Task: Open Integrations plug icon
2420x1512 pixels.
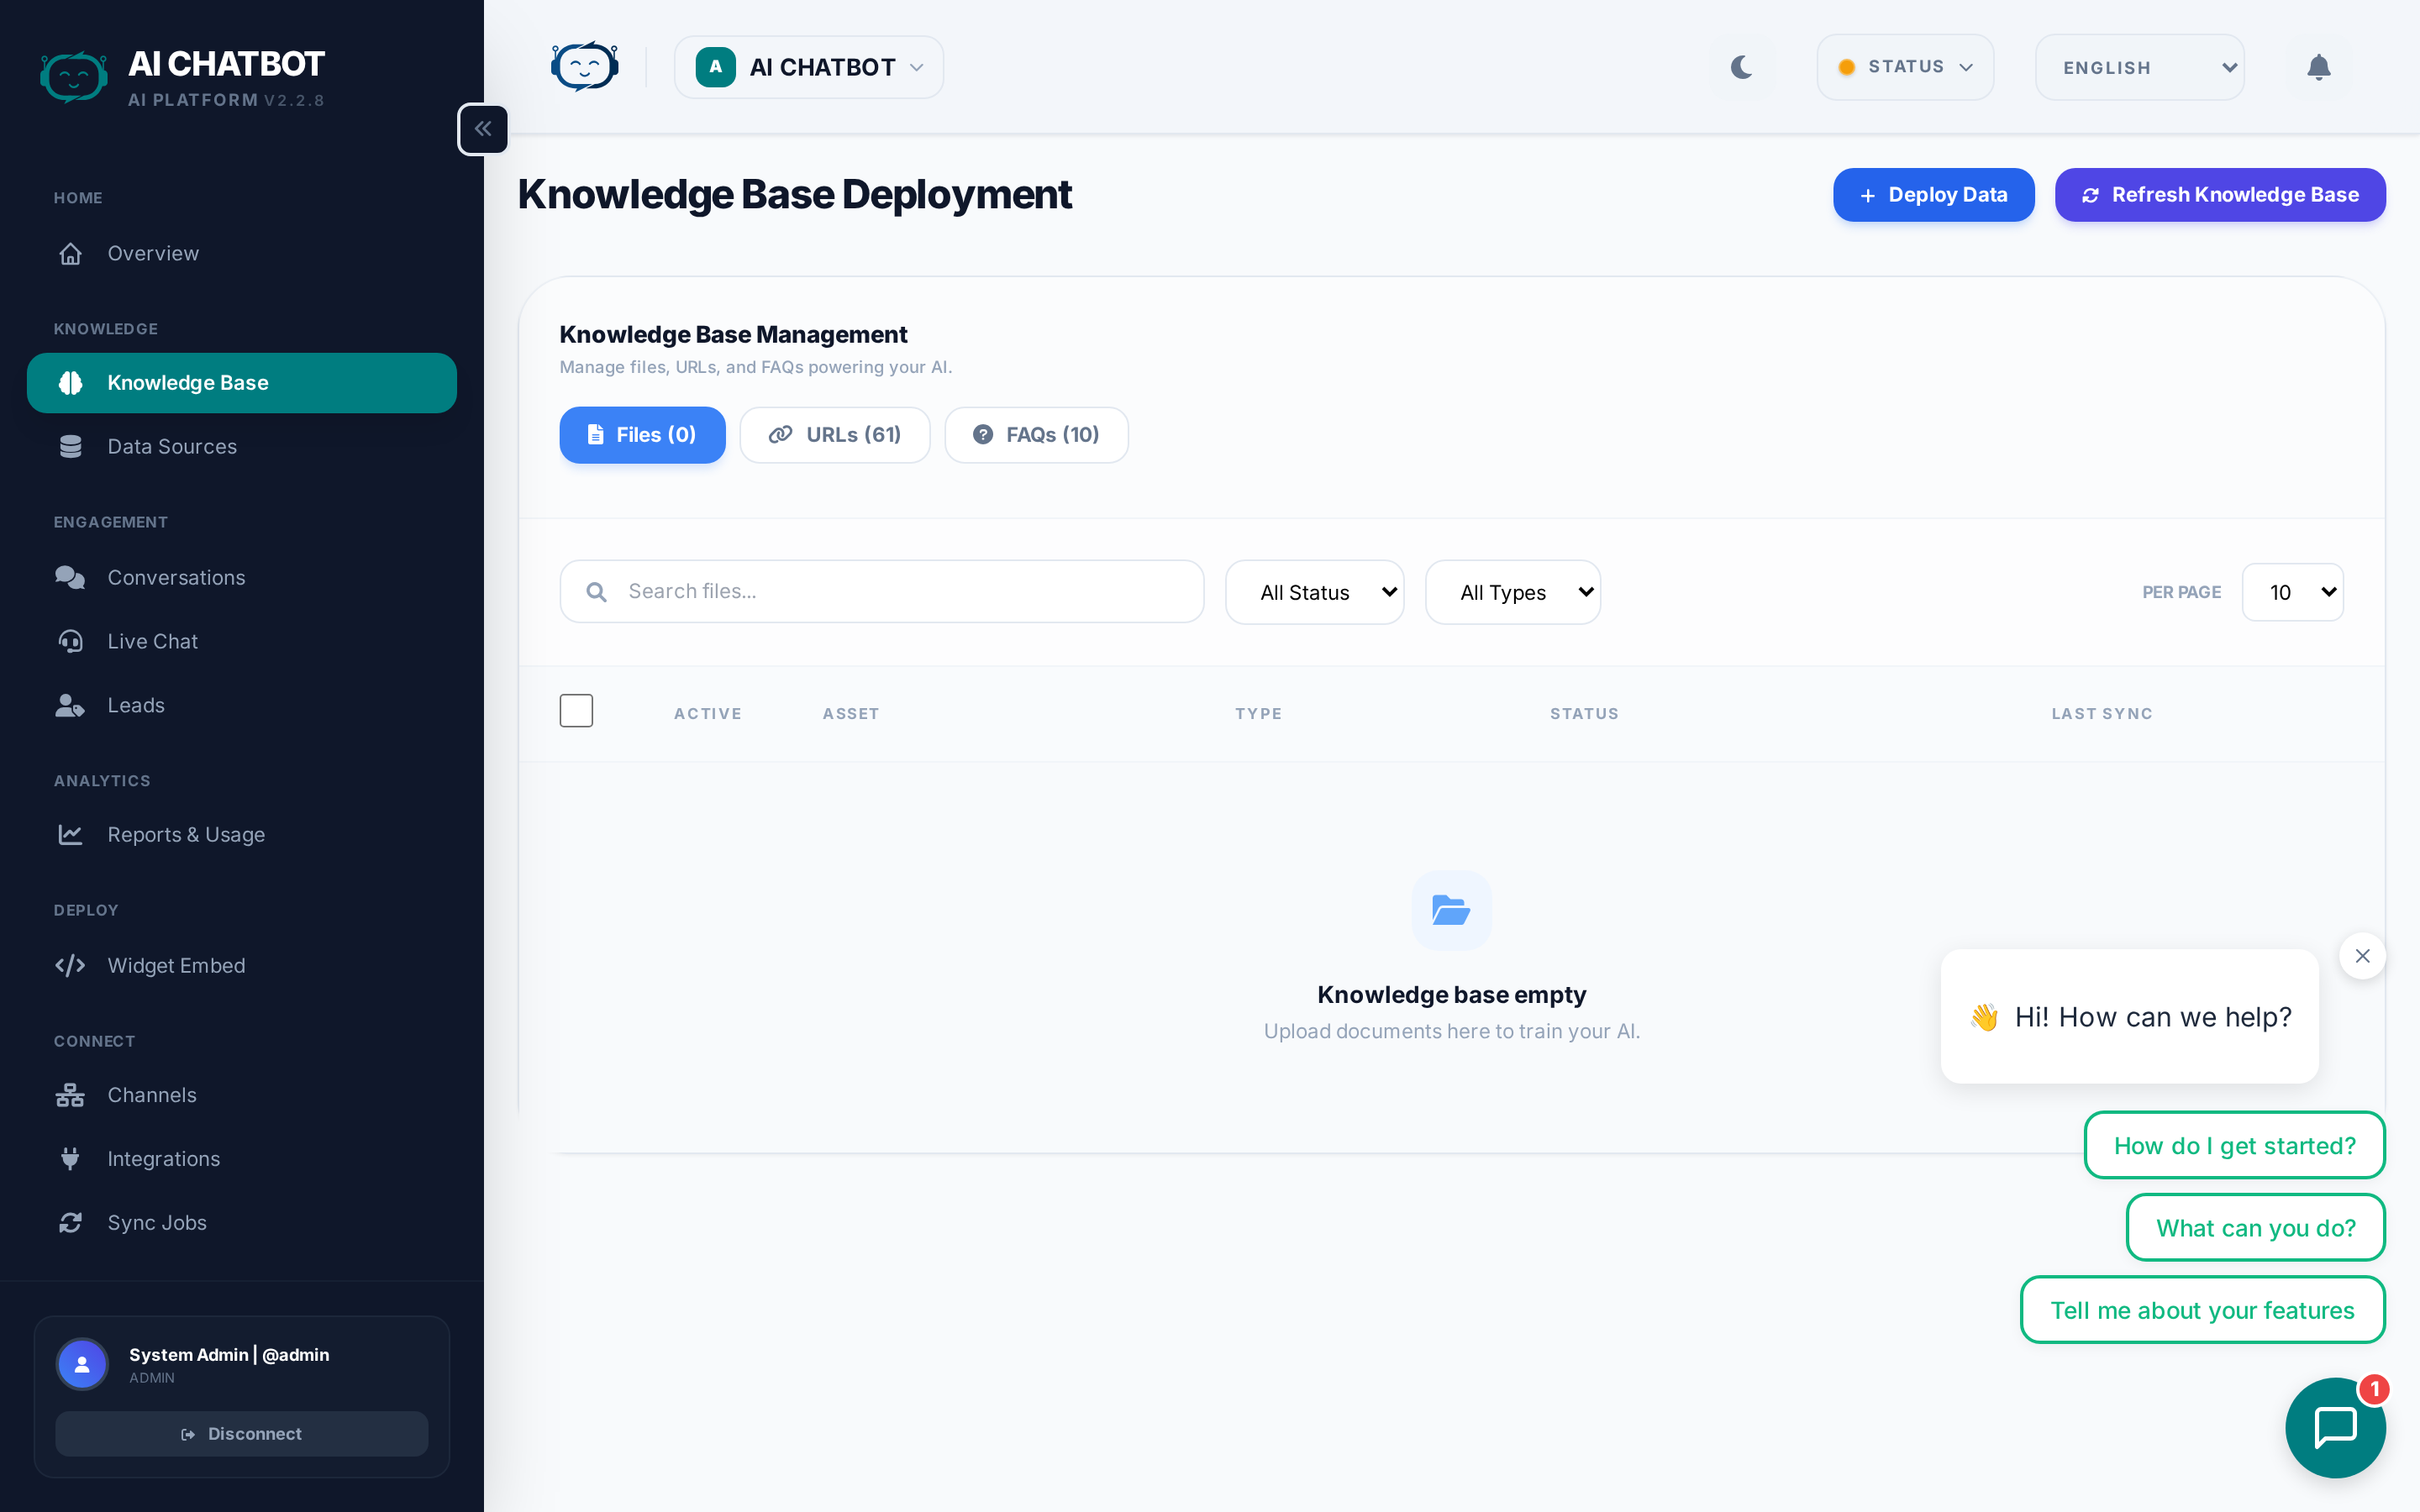Action: click(70, 1159)
